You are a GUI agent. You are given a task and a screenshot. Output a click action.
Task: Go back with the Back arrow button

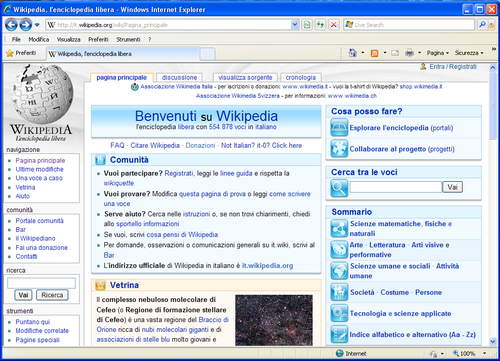click(11, 25)
